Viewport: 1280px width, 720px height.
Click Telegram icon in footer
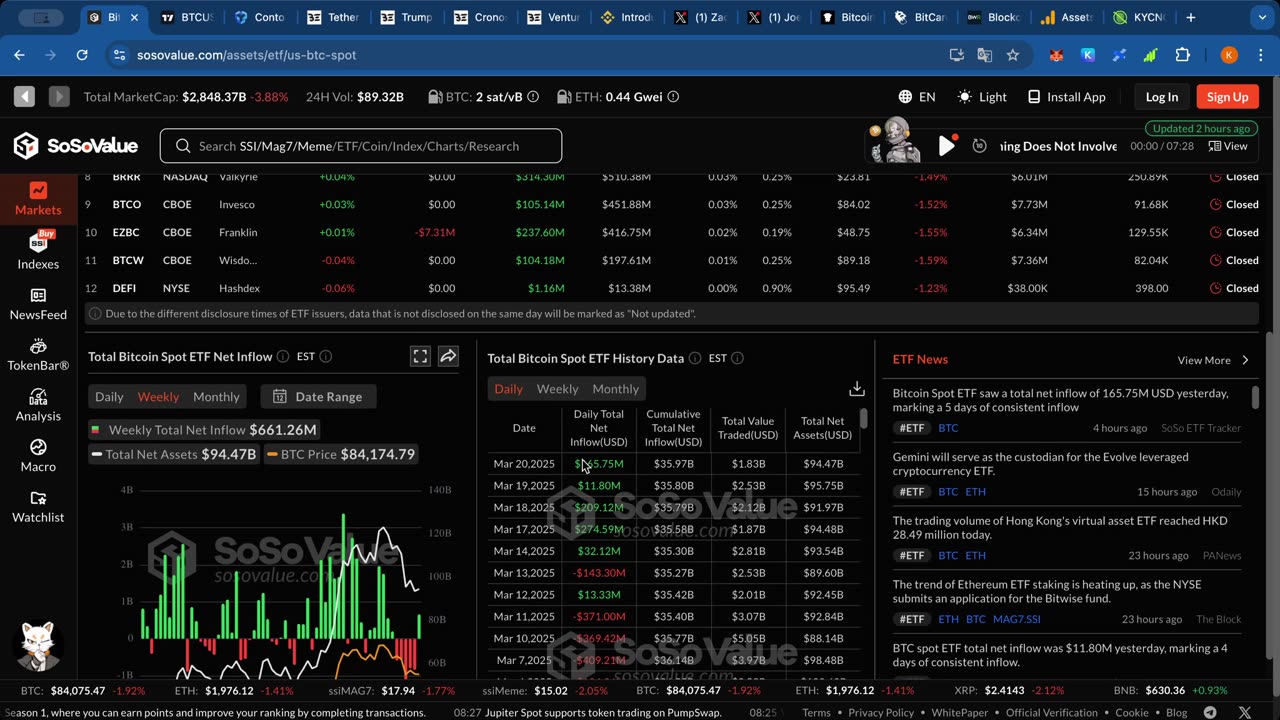1210,713
